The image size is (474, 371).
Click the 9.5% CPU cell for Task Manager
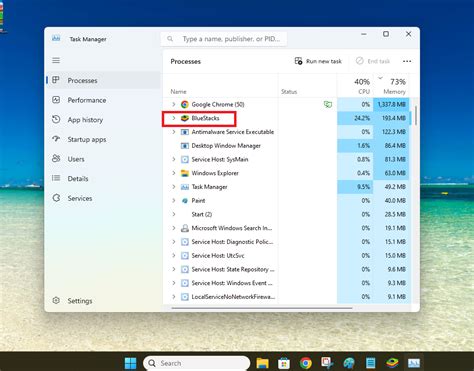pos(355,187)
